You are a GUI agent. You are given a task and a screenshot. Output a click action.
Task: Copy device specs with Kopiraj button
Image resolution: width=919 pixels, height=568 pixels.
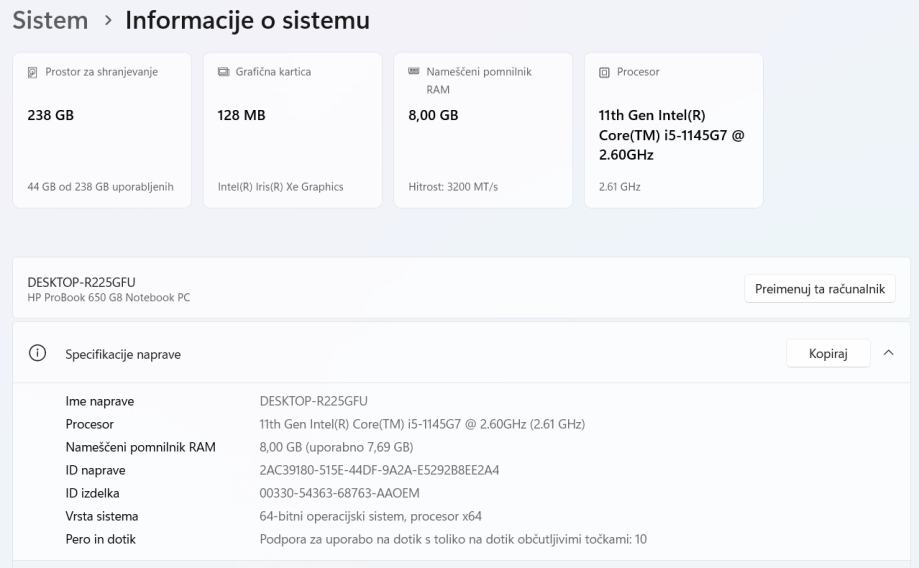pyautogui.click(x=827, y=354)
